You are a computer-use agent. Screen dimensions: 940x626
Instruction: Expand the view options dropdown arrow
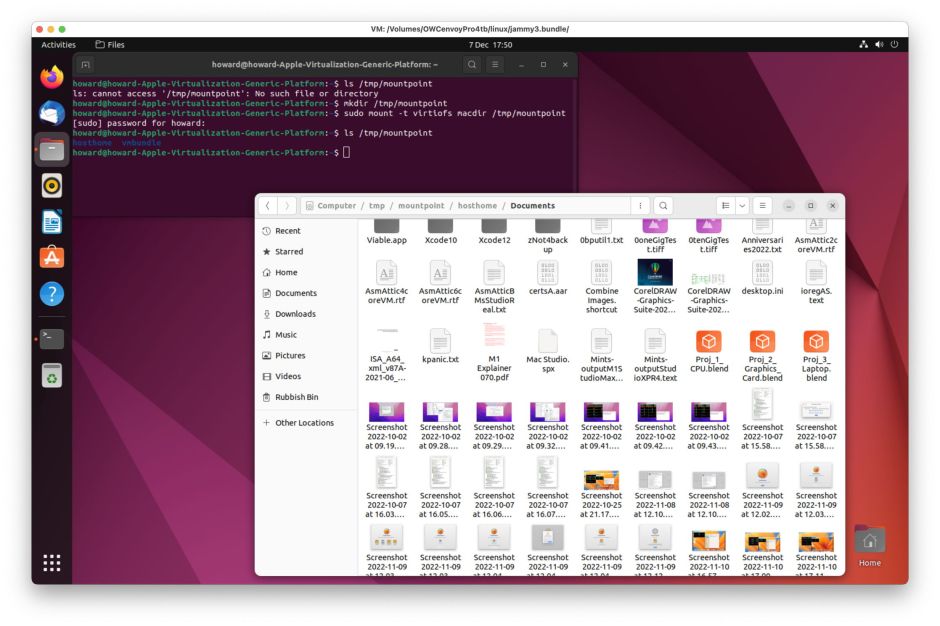click(742, 206)
